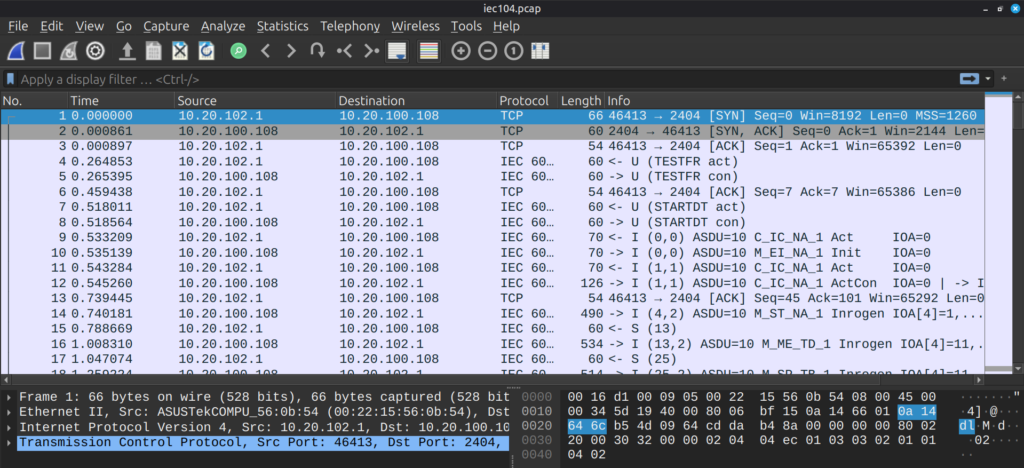Click packet list vertical scrollbar
Screen dimensions: 1024x468
pos(1018,235)
